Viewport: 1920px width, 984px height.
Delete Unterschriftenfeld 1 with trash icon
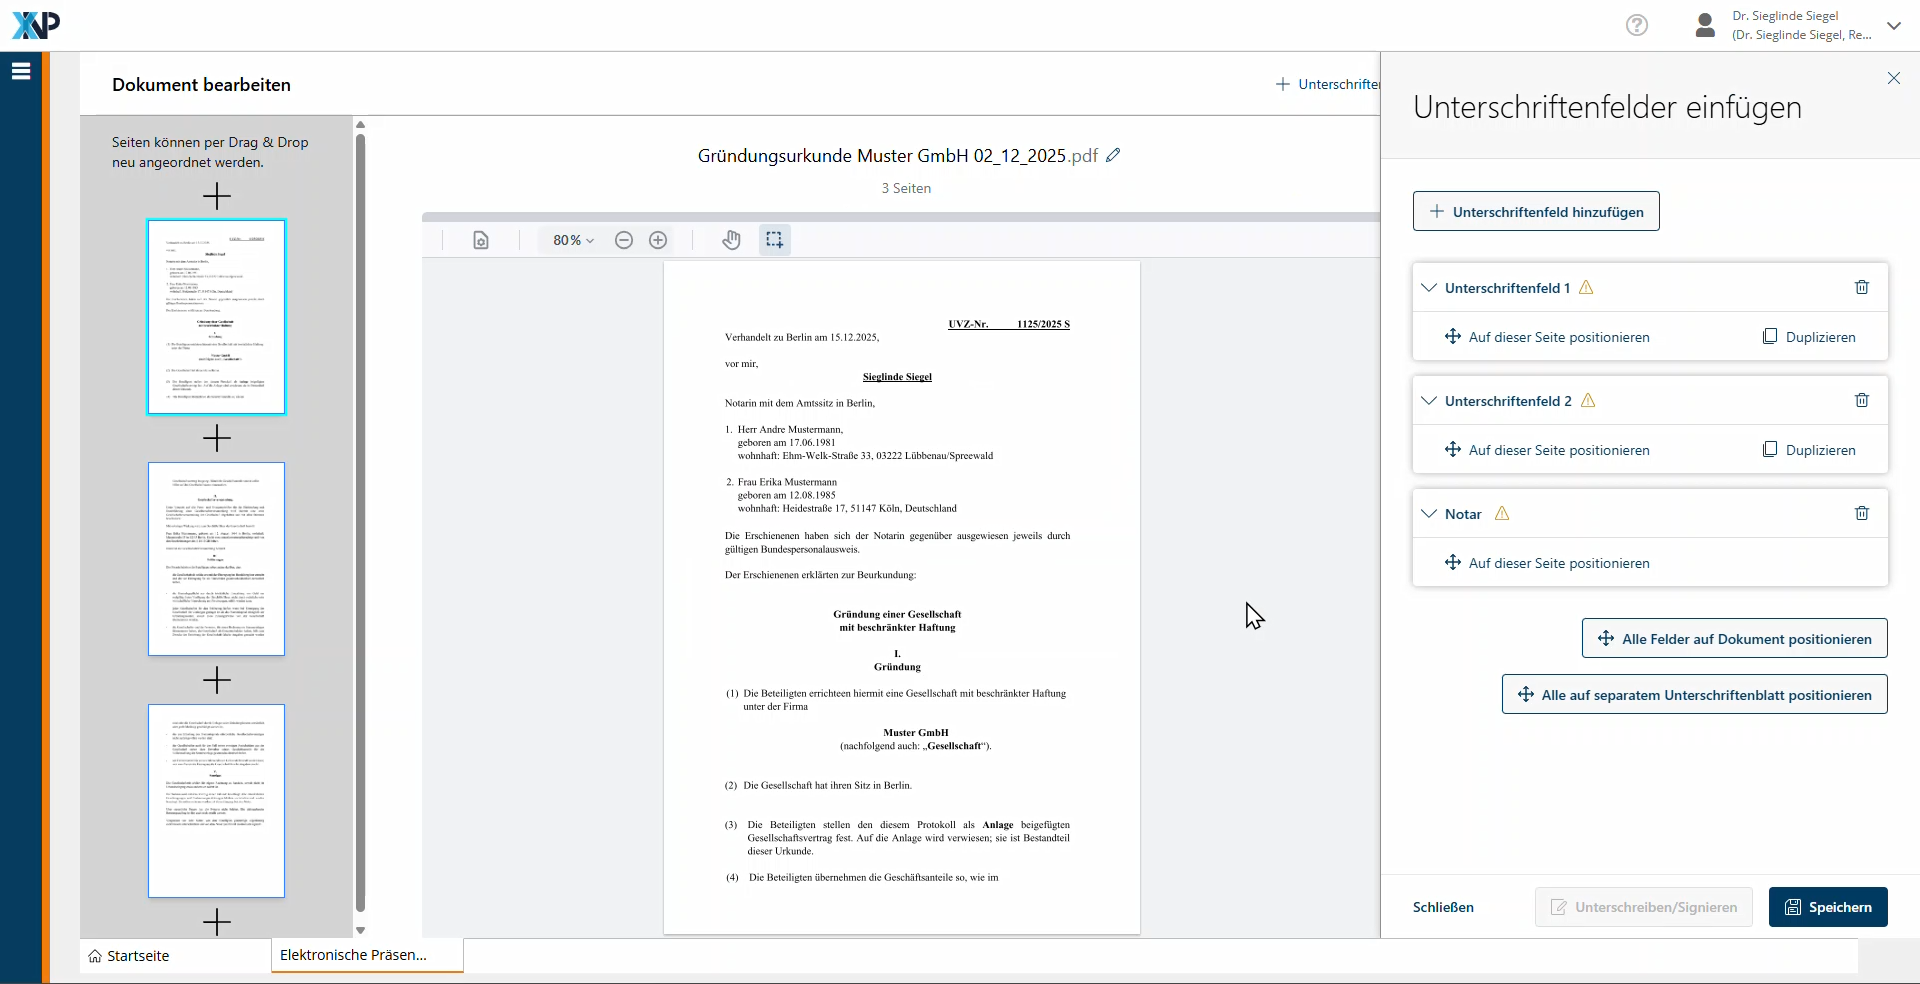[x=1861, y=288]
